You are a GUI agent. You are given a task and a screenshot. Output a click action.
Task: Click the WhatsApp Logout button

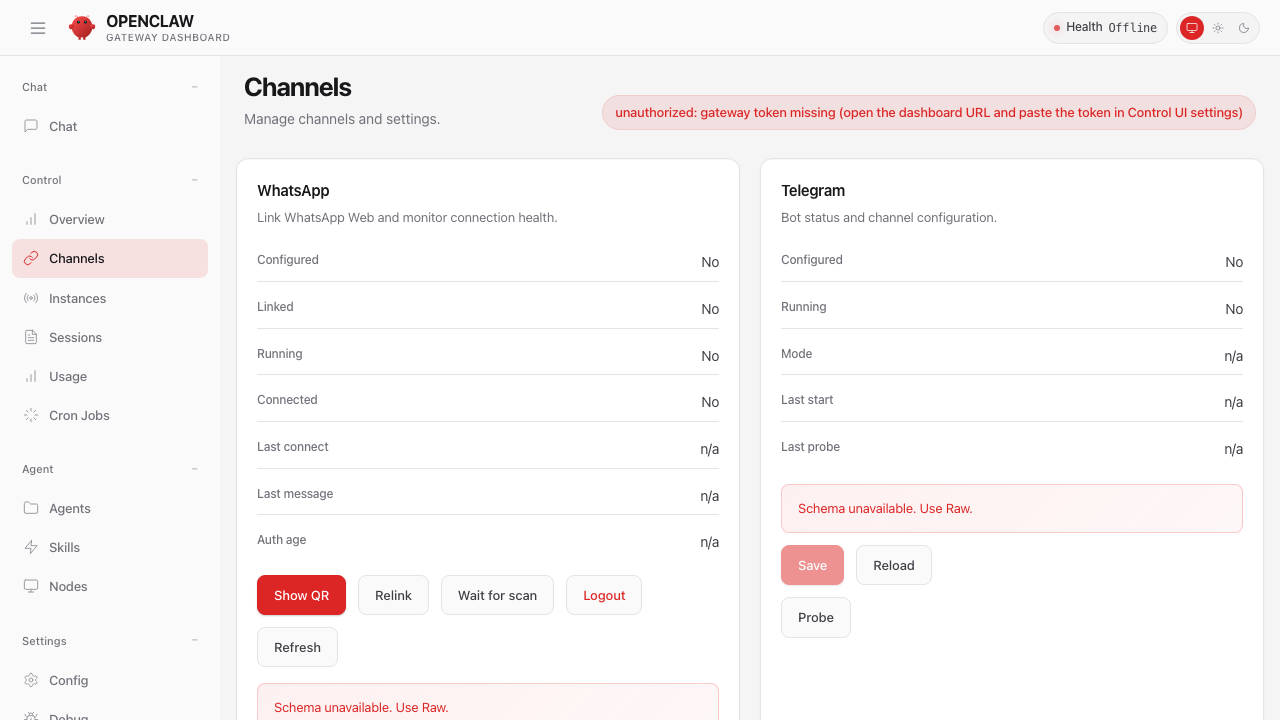click(603, 595)
